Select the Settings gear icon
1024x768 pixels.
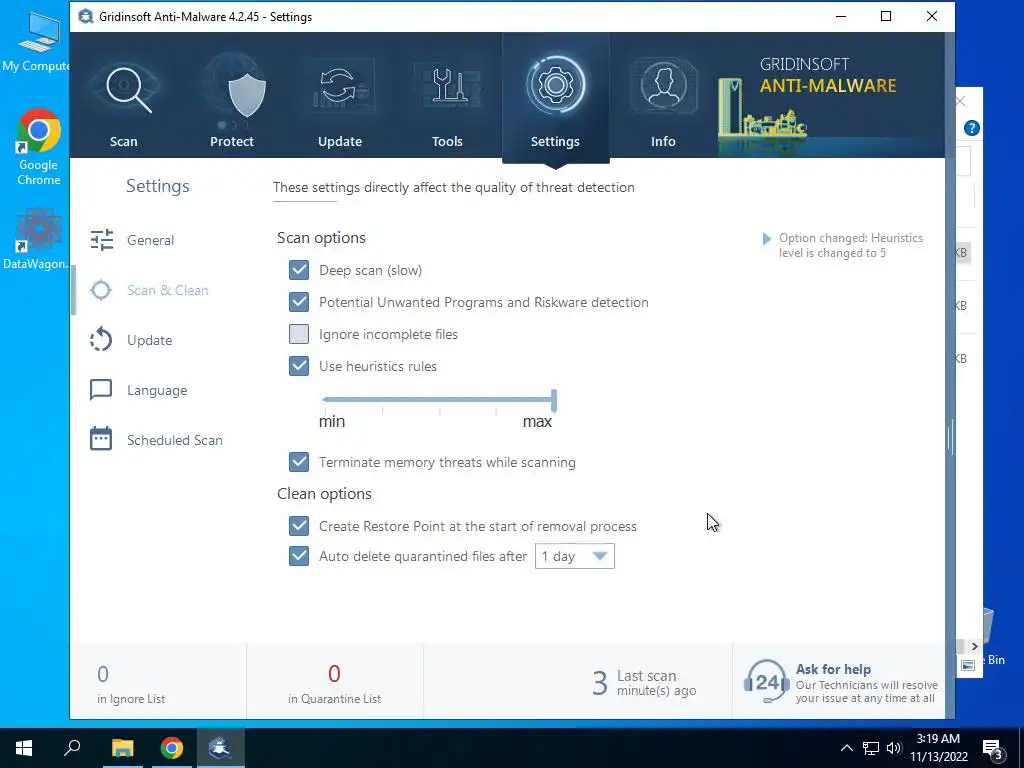(x=555, y=85)
